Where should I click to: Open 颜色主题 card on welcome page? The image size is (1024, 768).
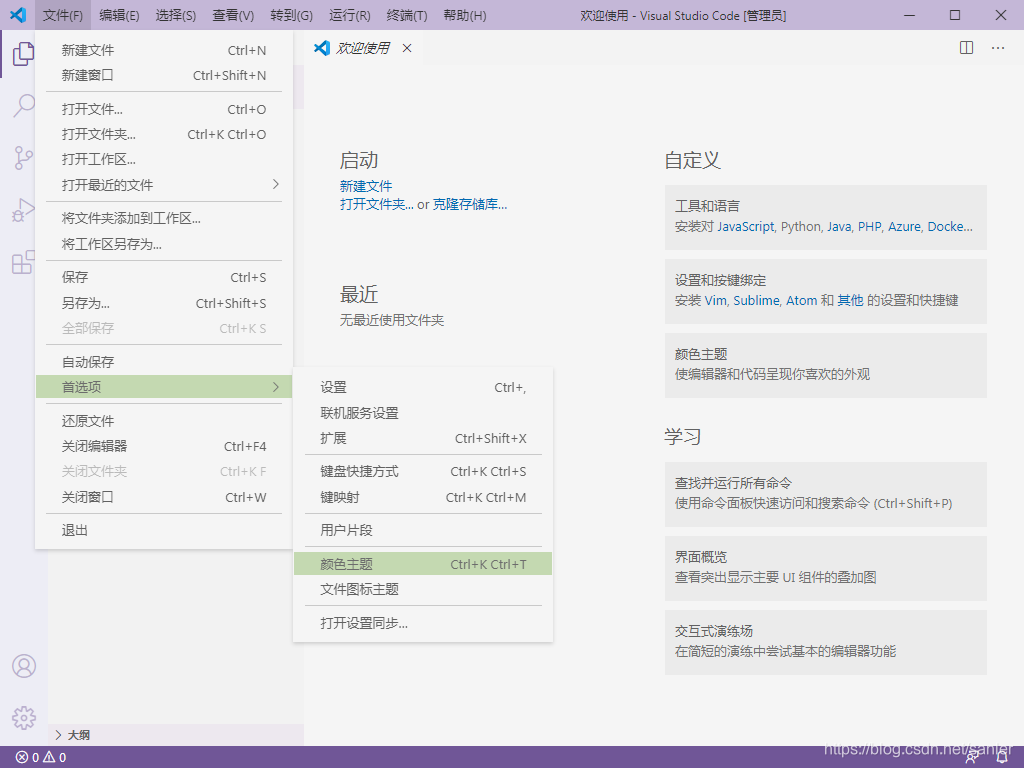(825, 365)
